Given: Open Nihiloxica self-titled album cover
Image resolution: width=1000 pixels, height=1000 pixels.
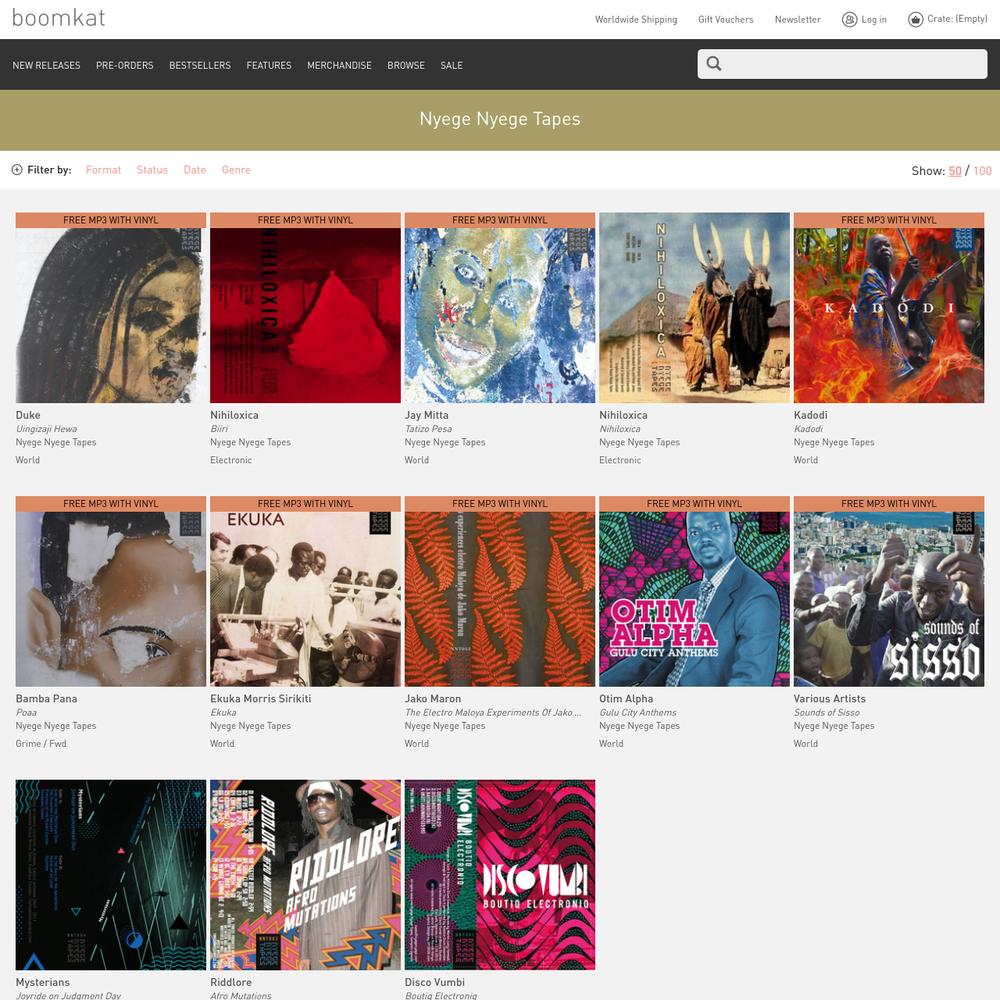Looking at the screenshot, I should tap(695, 307).
